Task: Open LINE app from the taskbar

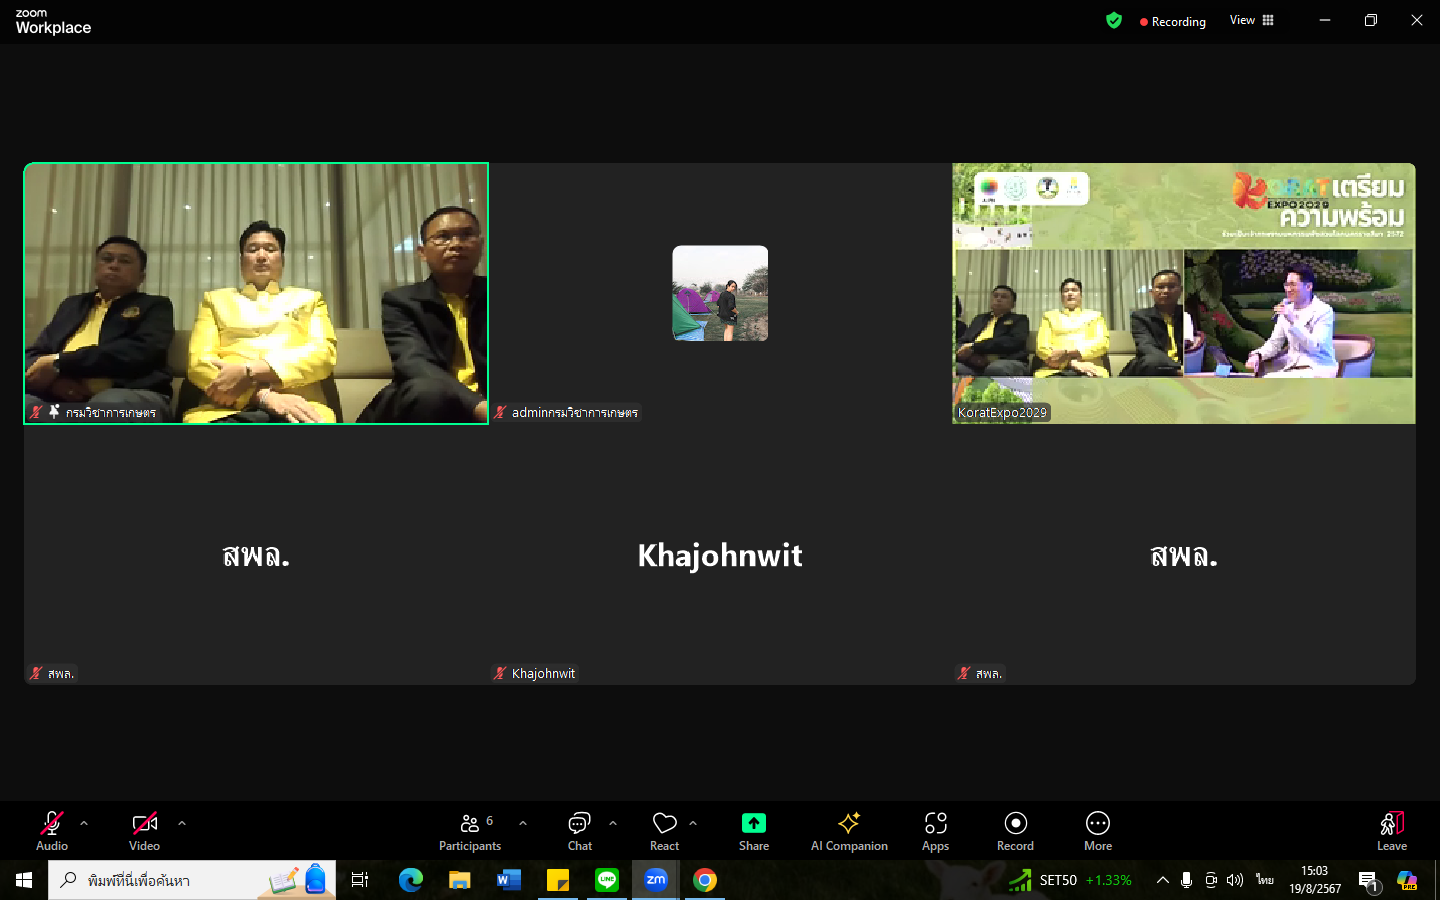Action: coord(607,880)
